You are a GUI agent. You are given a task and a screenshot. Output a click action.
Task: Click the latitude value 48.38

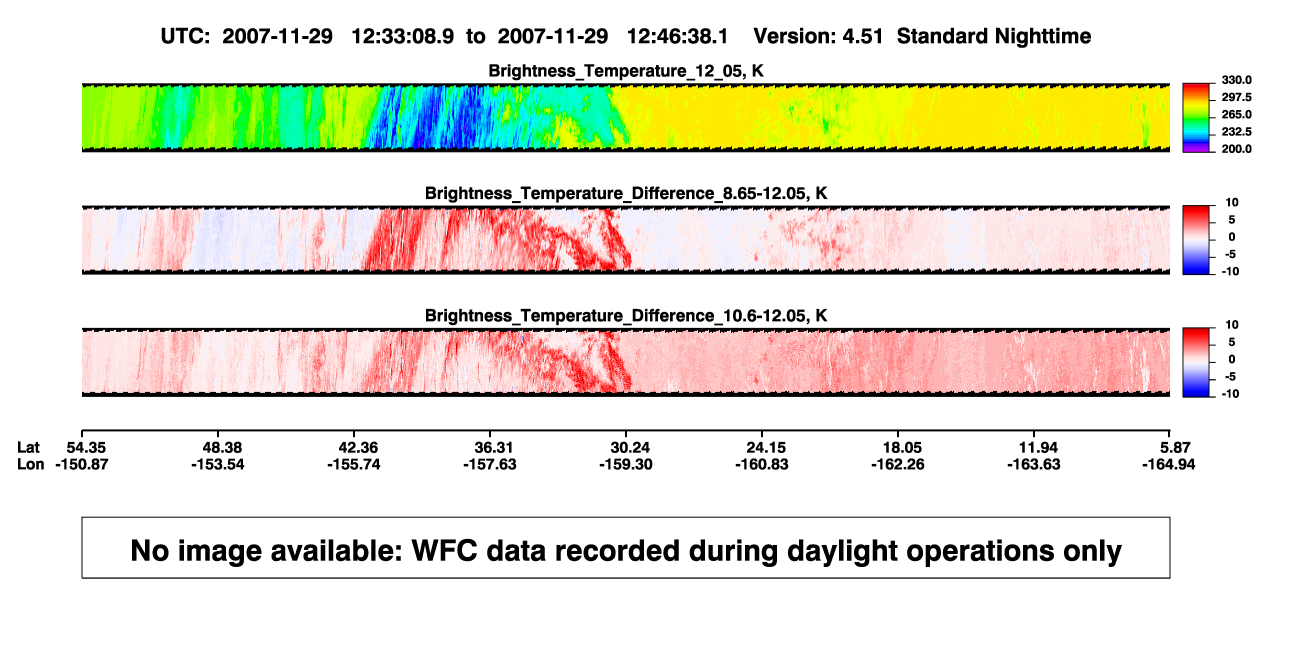click(x=219, y=447)
